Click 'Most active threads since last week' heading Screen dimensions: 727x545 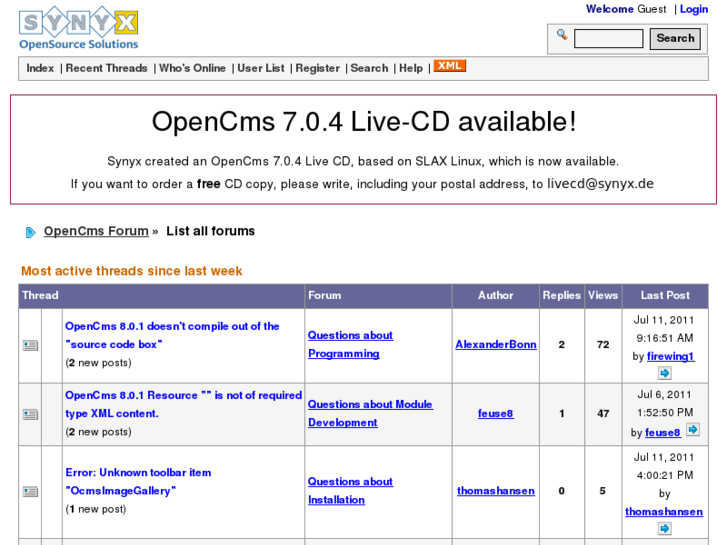click(132, 271)
